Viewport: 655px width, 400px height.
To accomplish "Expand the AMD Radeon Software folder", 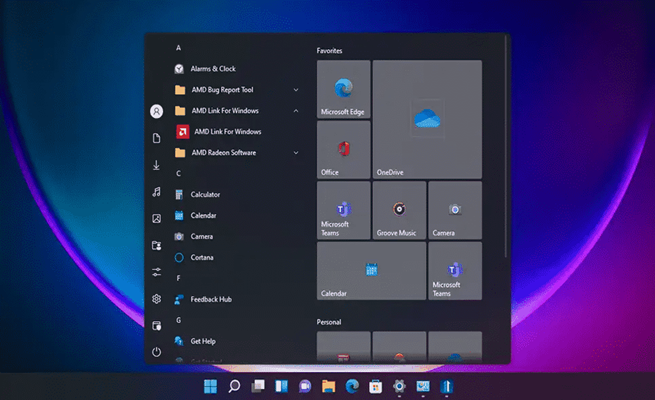I will tap(296, 153).
